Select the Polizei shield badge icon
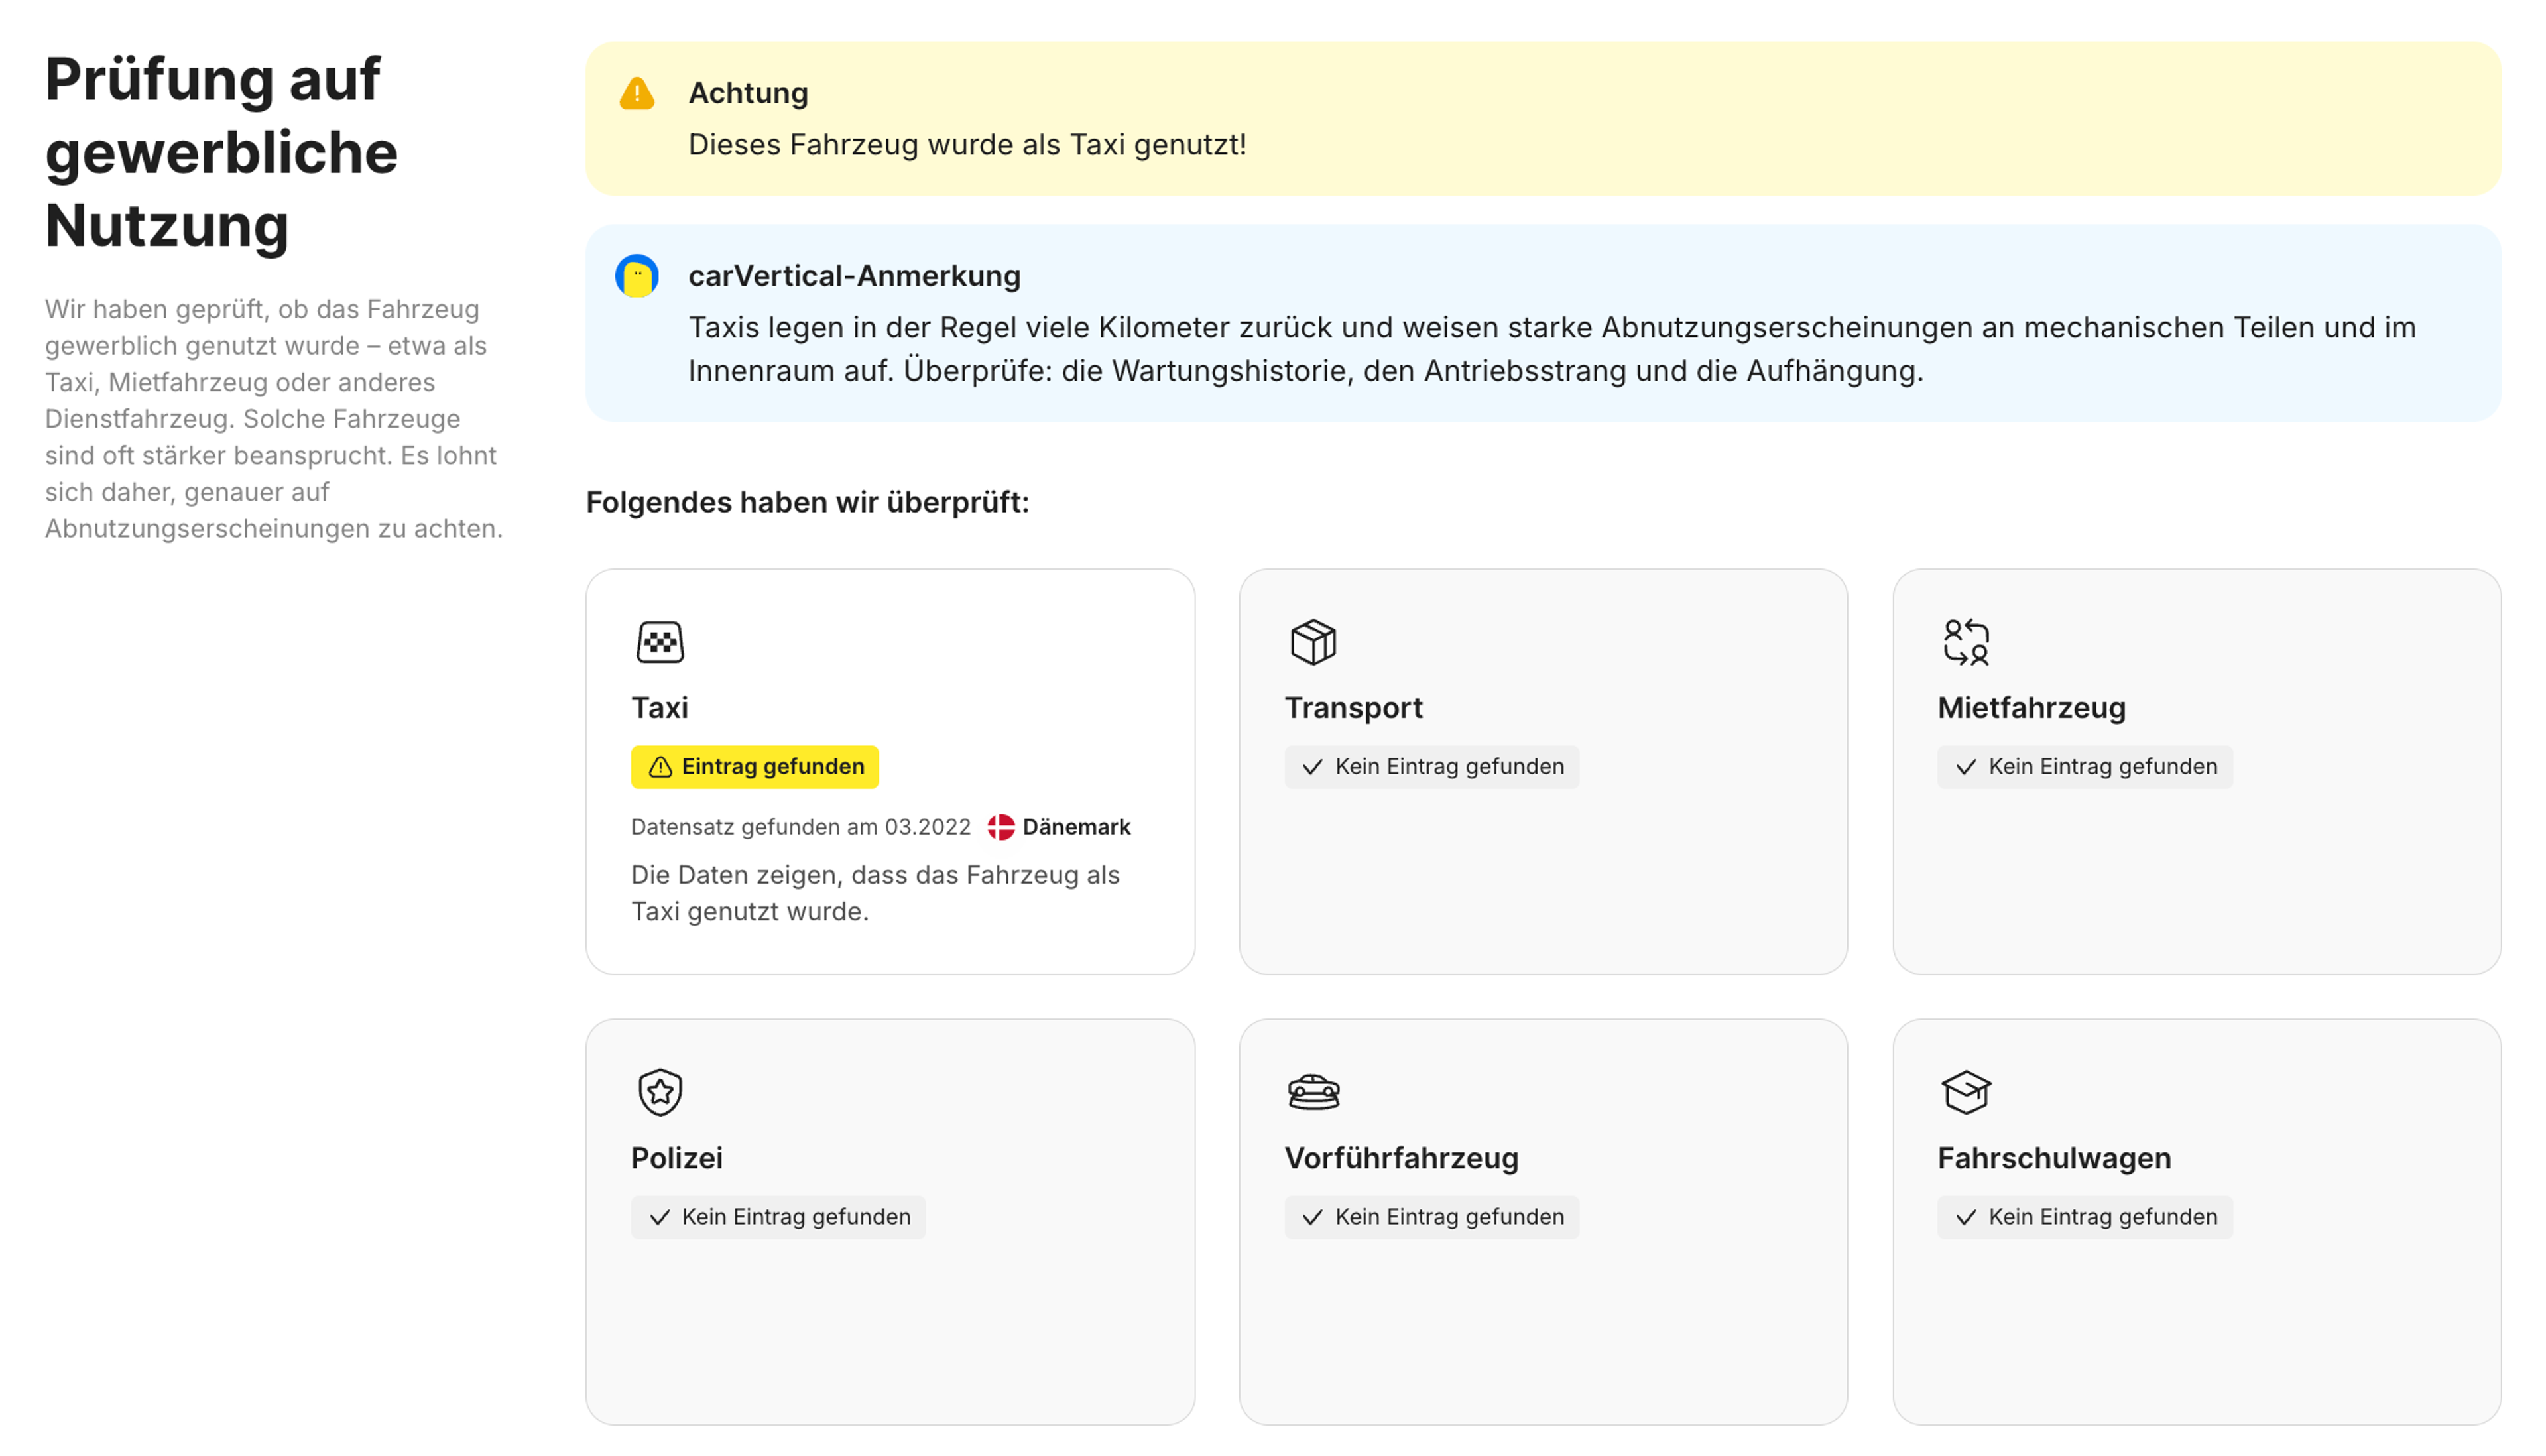Viewport: 2546px width, 1456px height. click(660, 1091)
